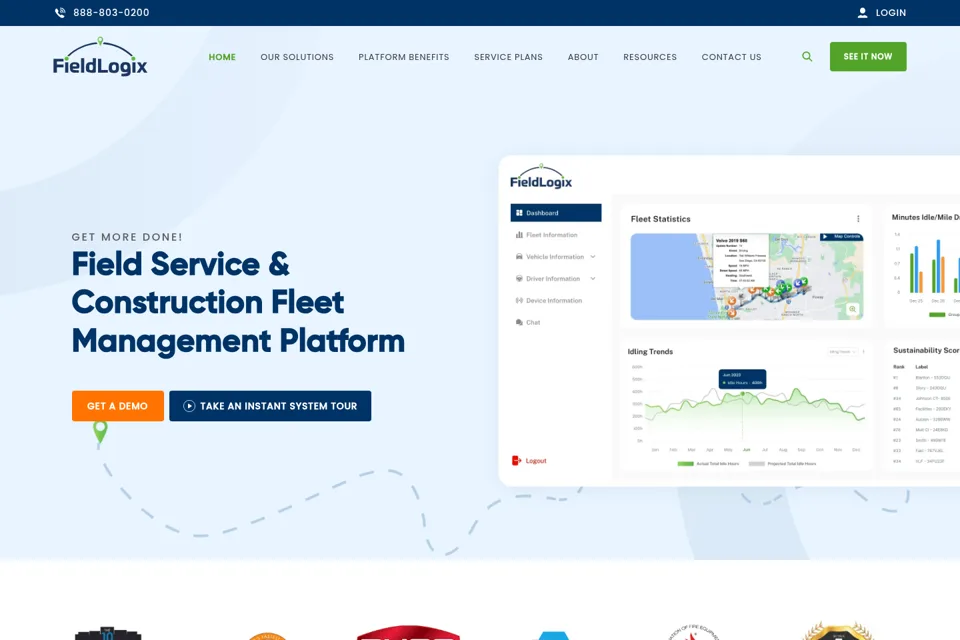Open the Idling Trends filter dropdown

pyautogui.click(x=842, y=352)
